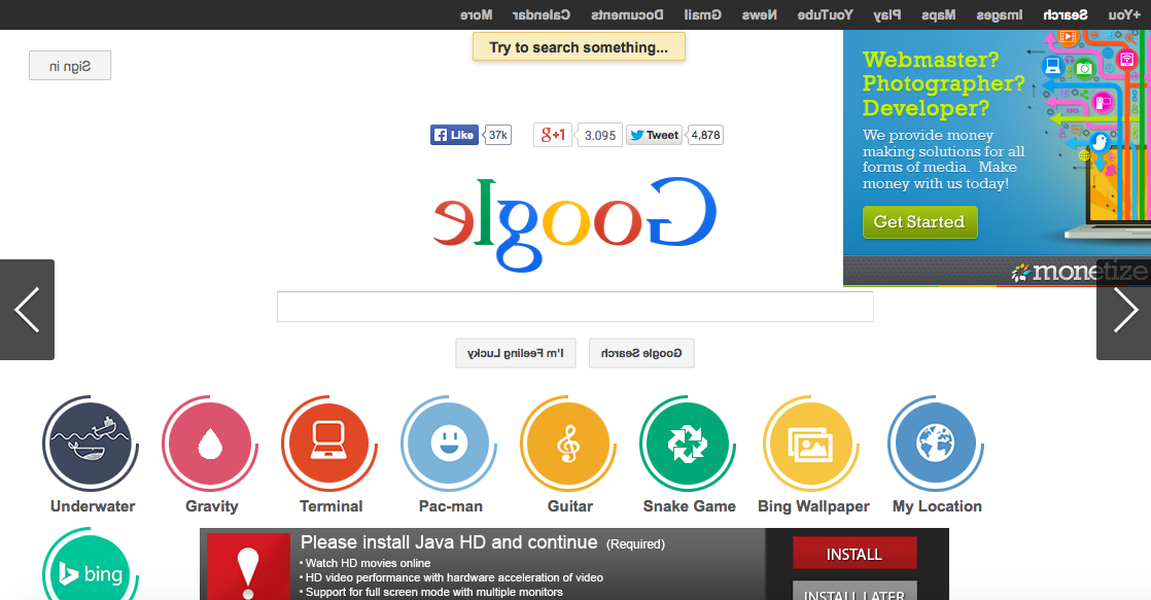Select the Terminal icon
This screenshot has height=600, width=1151.
coord(330,446)
